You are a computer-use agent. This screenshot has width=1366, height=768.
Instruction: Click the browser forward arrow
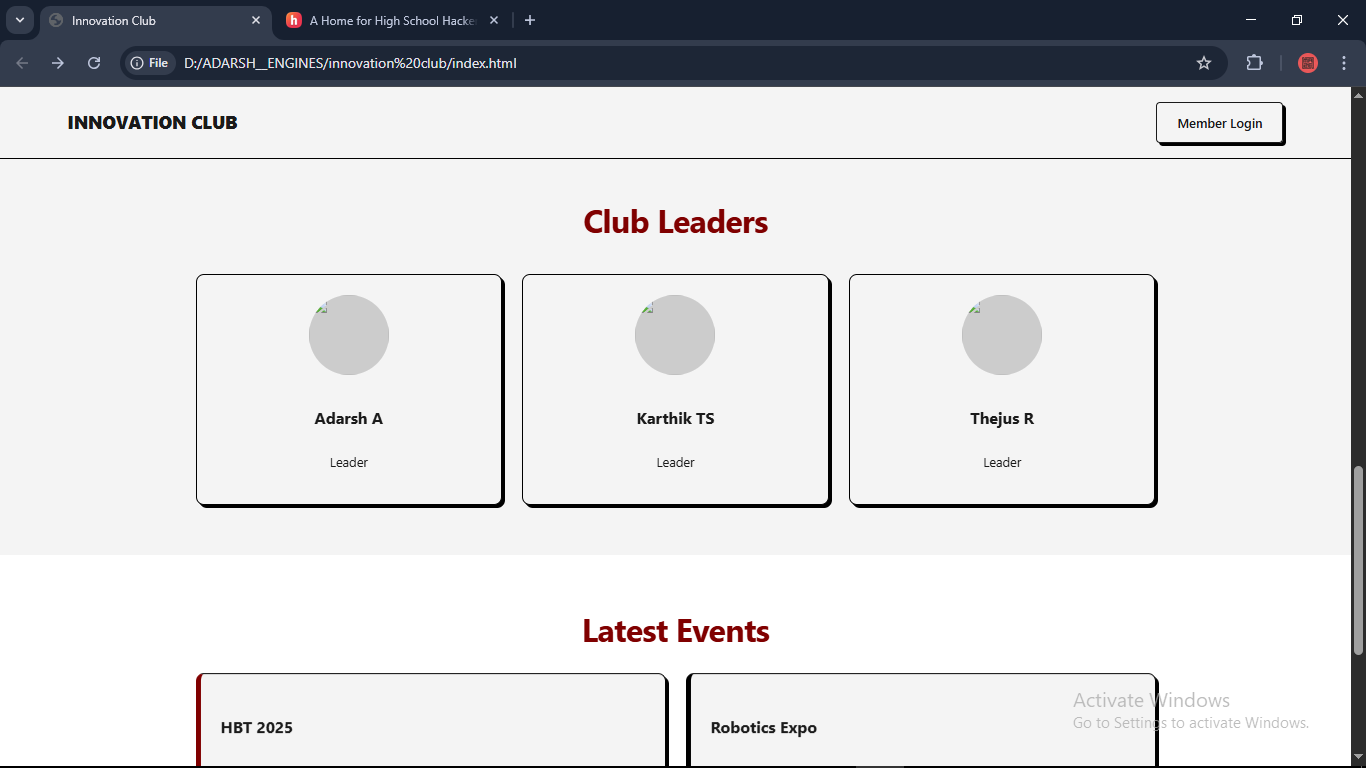coord(58,63)
